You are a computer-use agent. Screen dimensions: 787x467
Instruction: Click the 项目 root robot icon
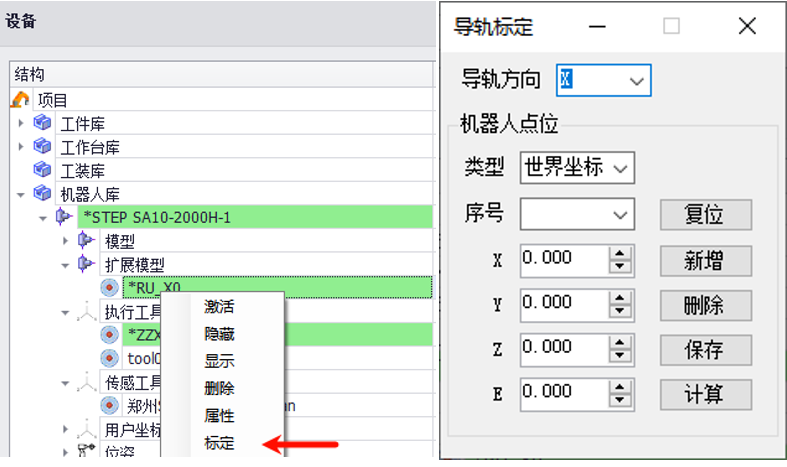pos(20,100)
